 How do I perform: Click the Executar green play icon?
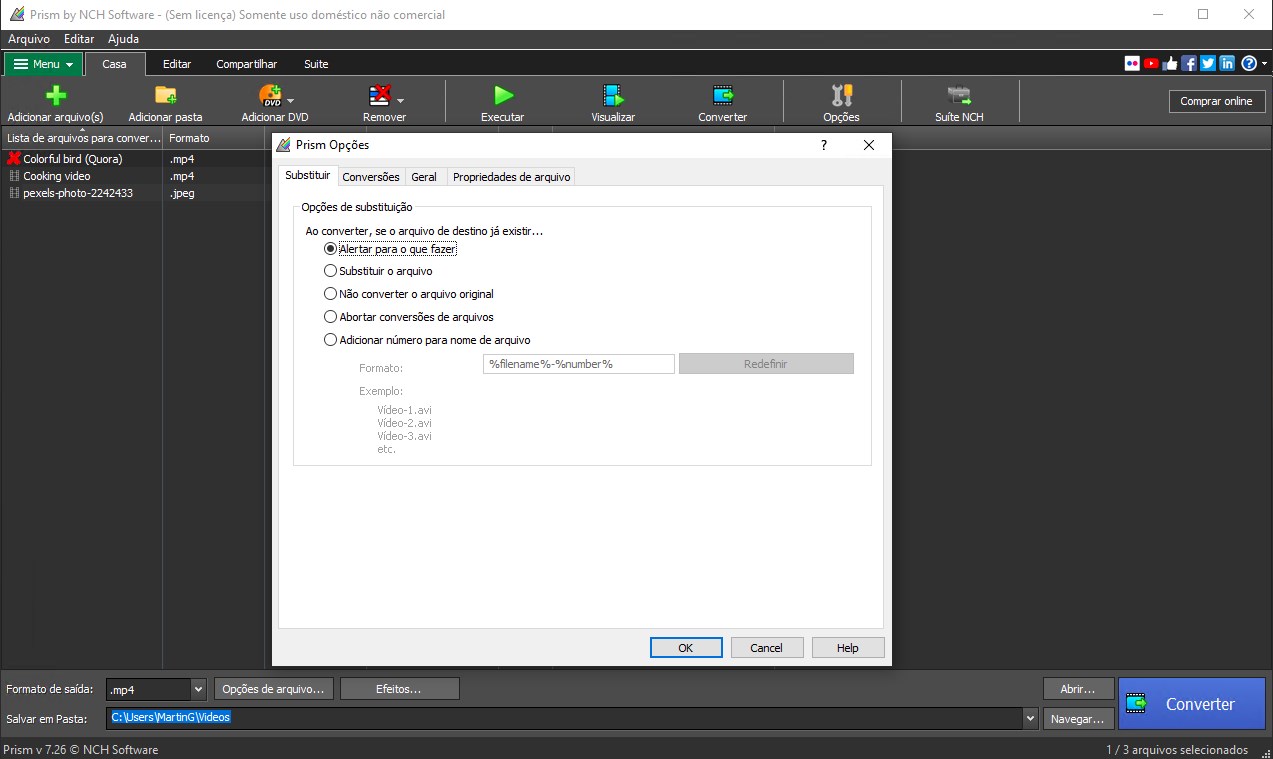502,96
